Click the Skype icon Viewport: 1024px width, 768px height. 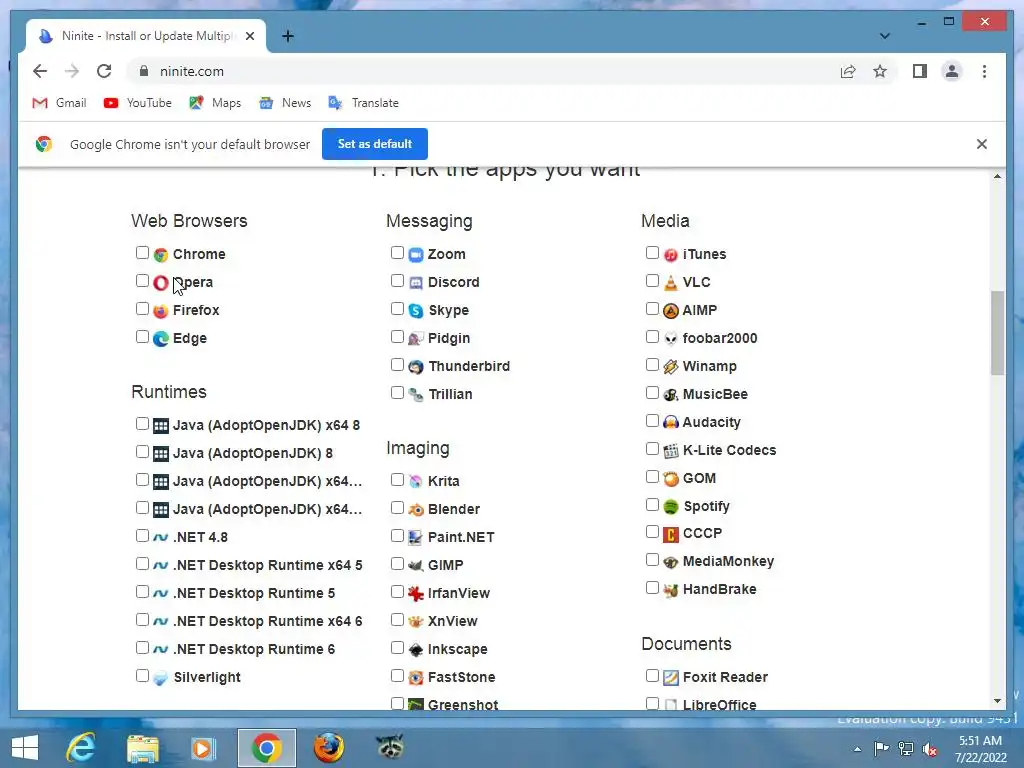(416, 311)
